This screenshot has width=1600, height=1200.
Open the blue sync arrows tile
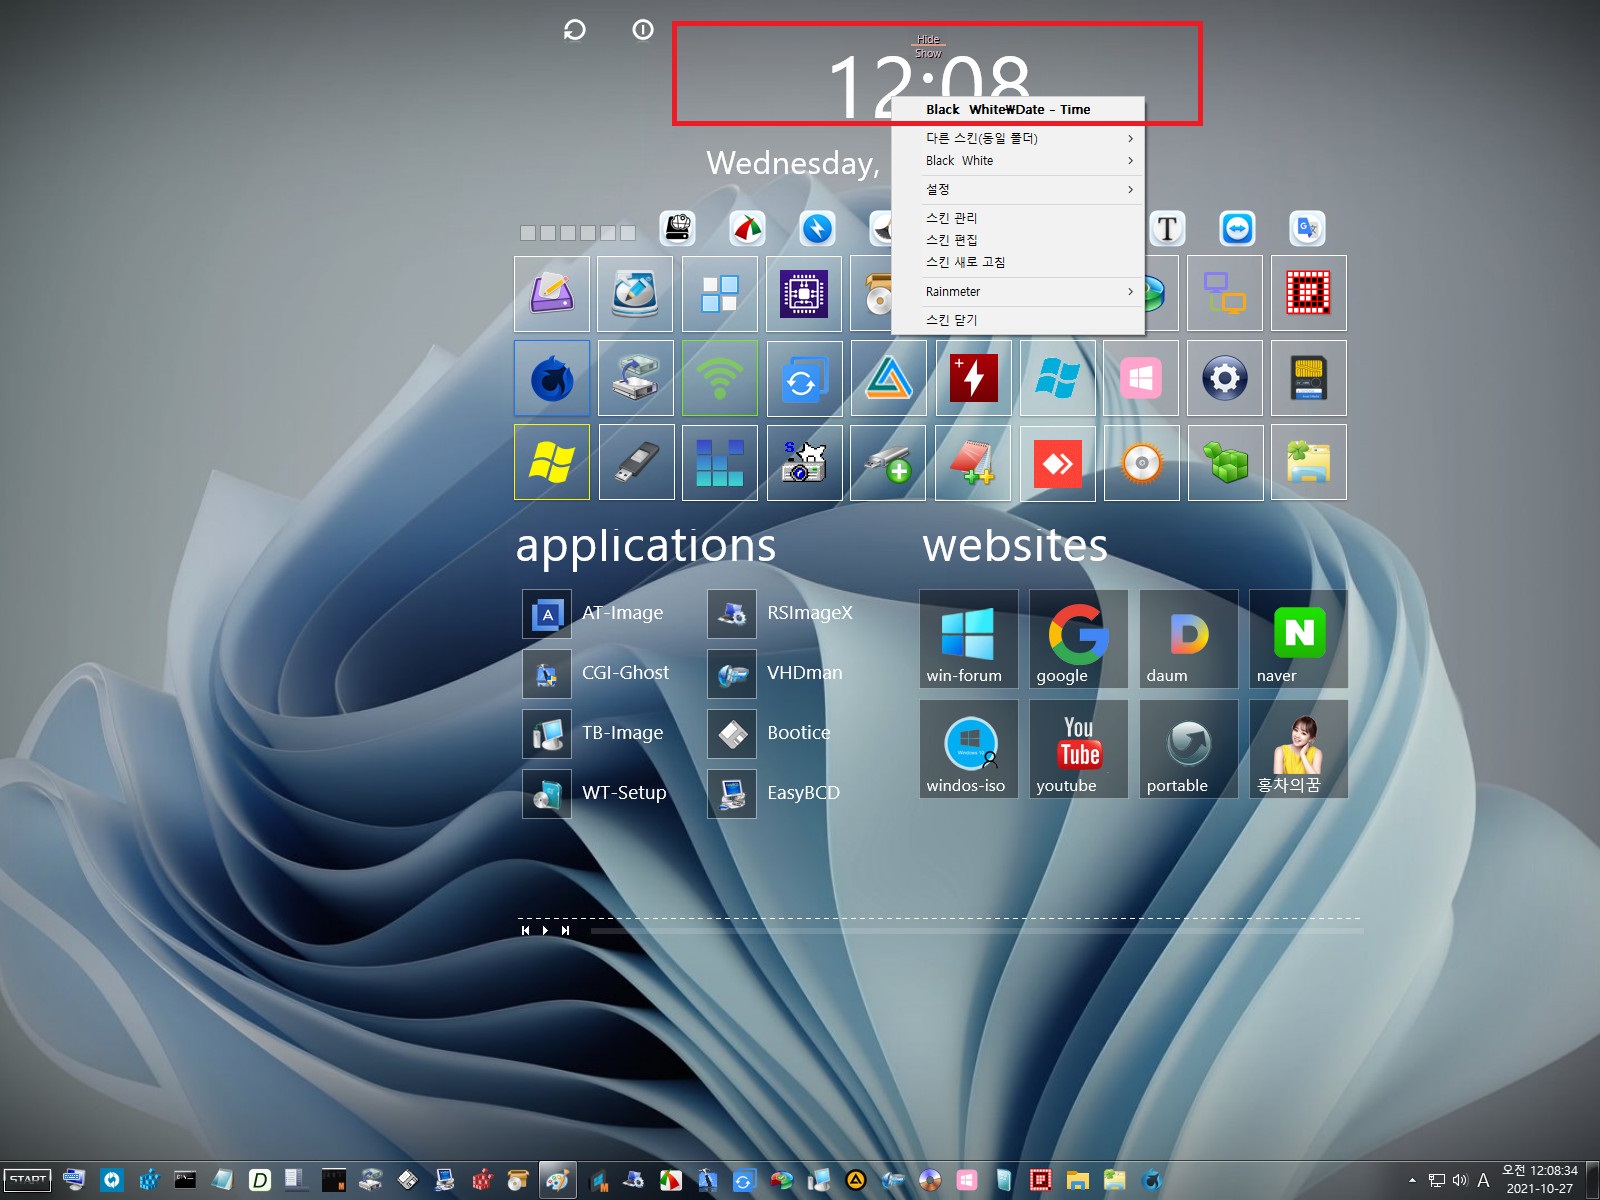coord(804,378)
